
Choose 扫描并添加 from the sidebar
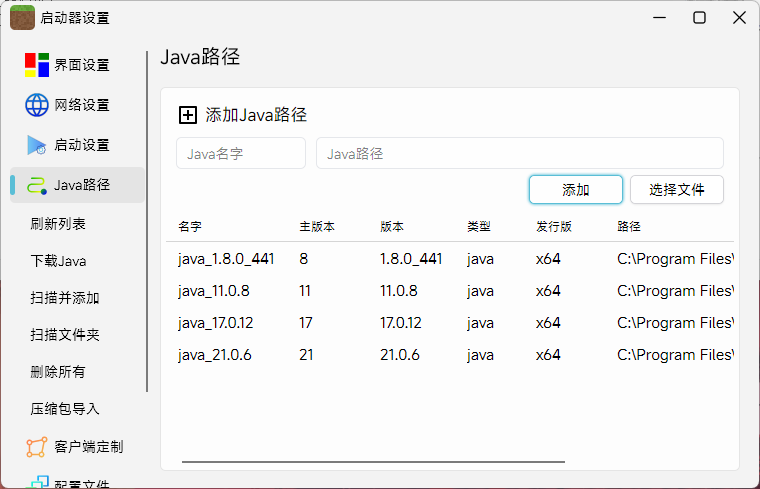64,298
